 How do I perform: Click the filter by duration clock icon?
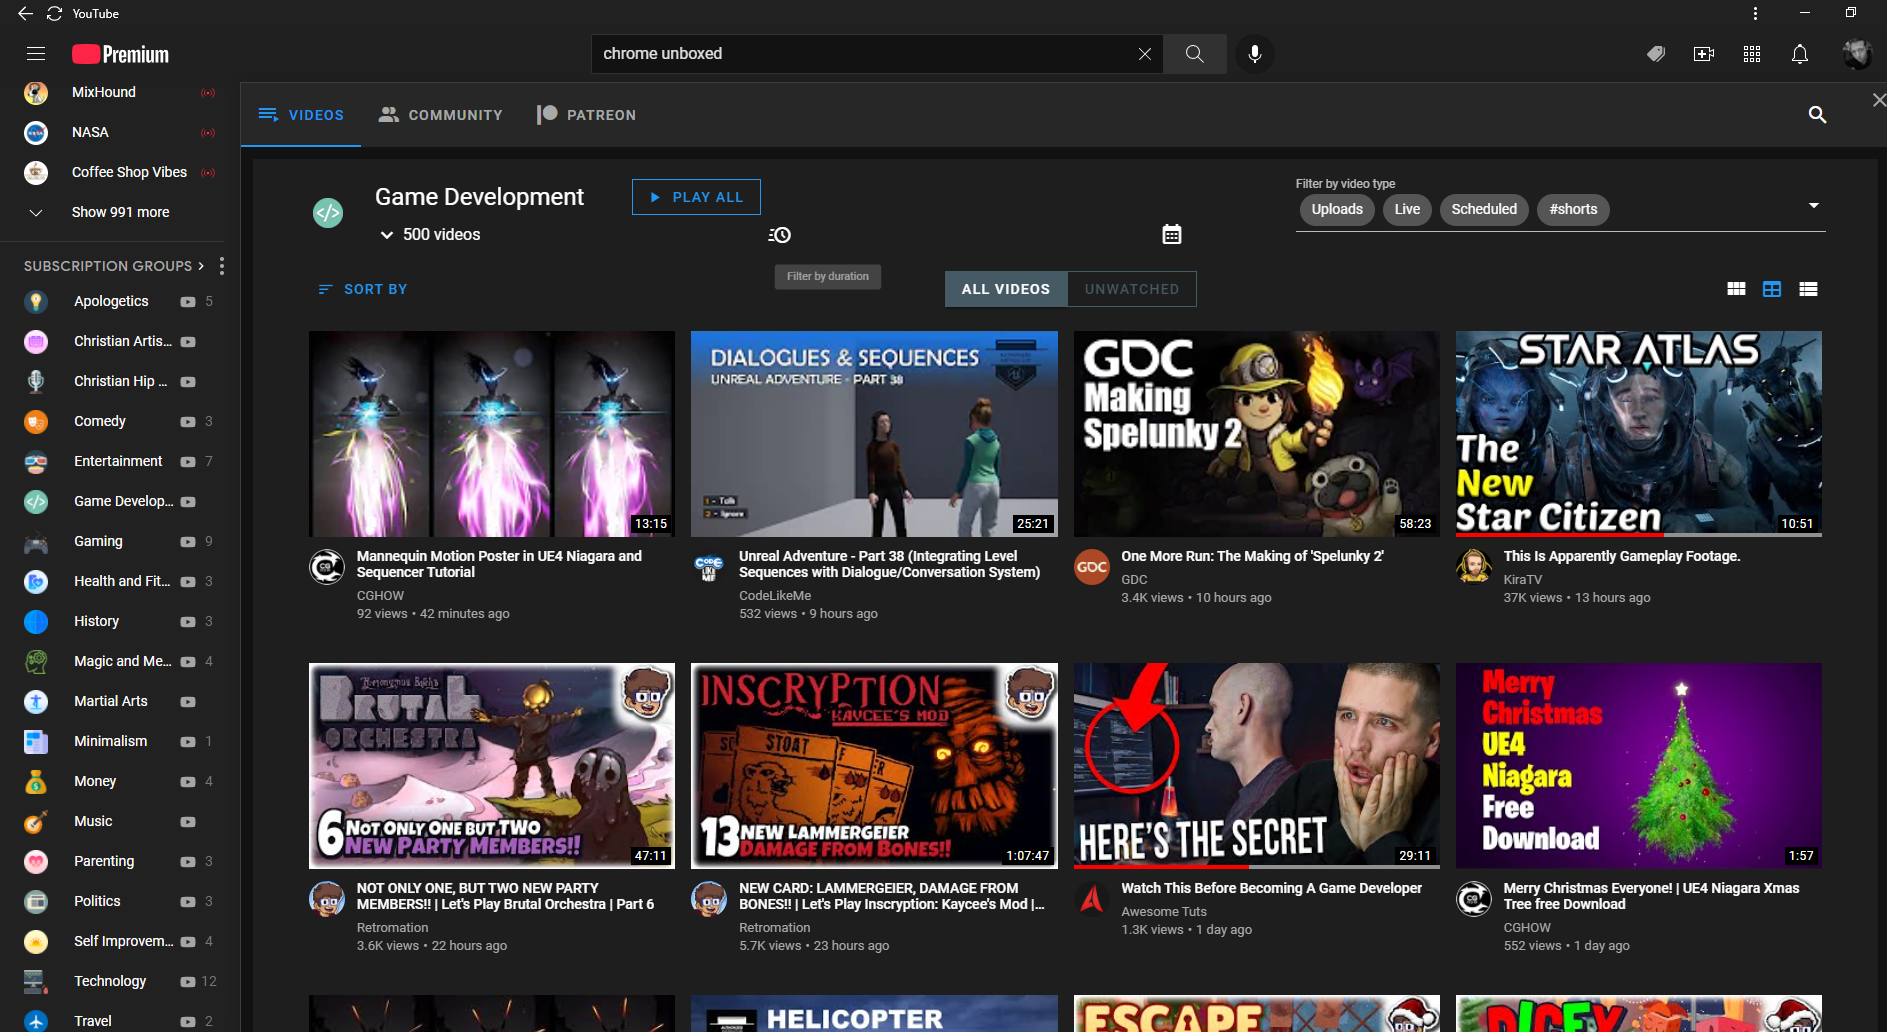pos(780,234)
